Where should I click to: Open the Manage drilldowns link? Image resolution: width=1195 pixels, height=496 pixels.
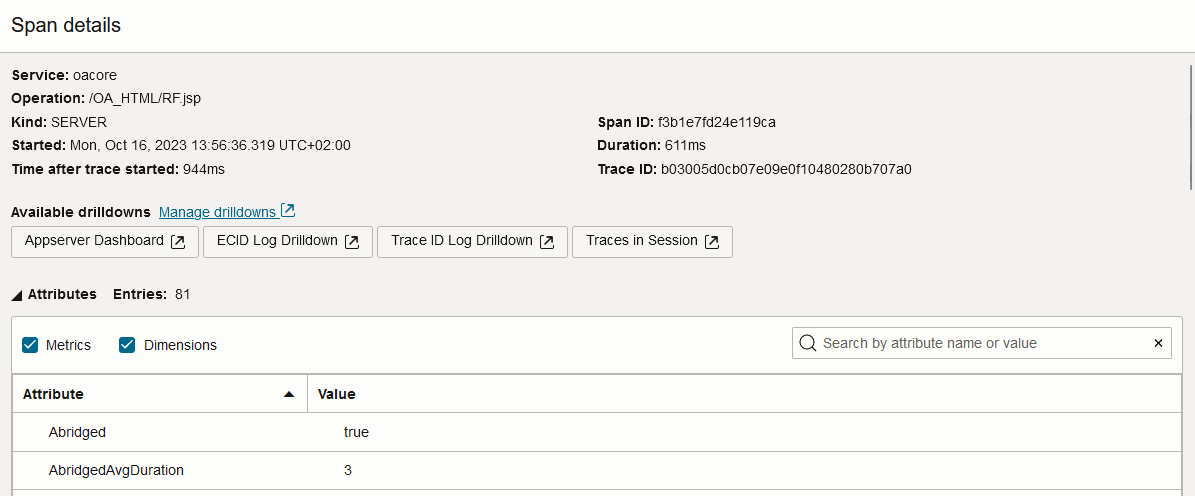[217, 212]
